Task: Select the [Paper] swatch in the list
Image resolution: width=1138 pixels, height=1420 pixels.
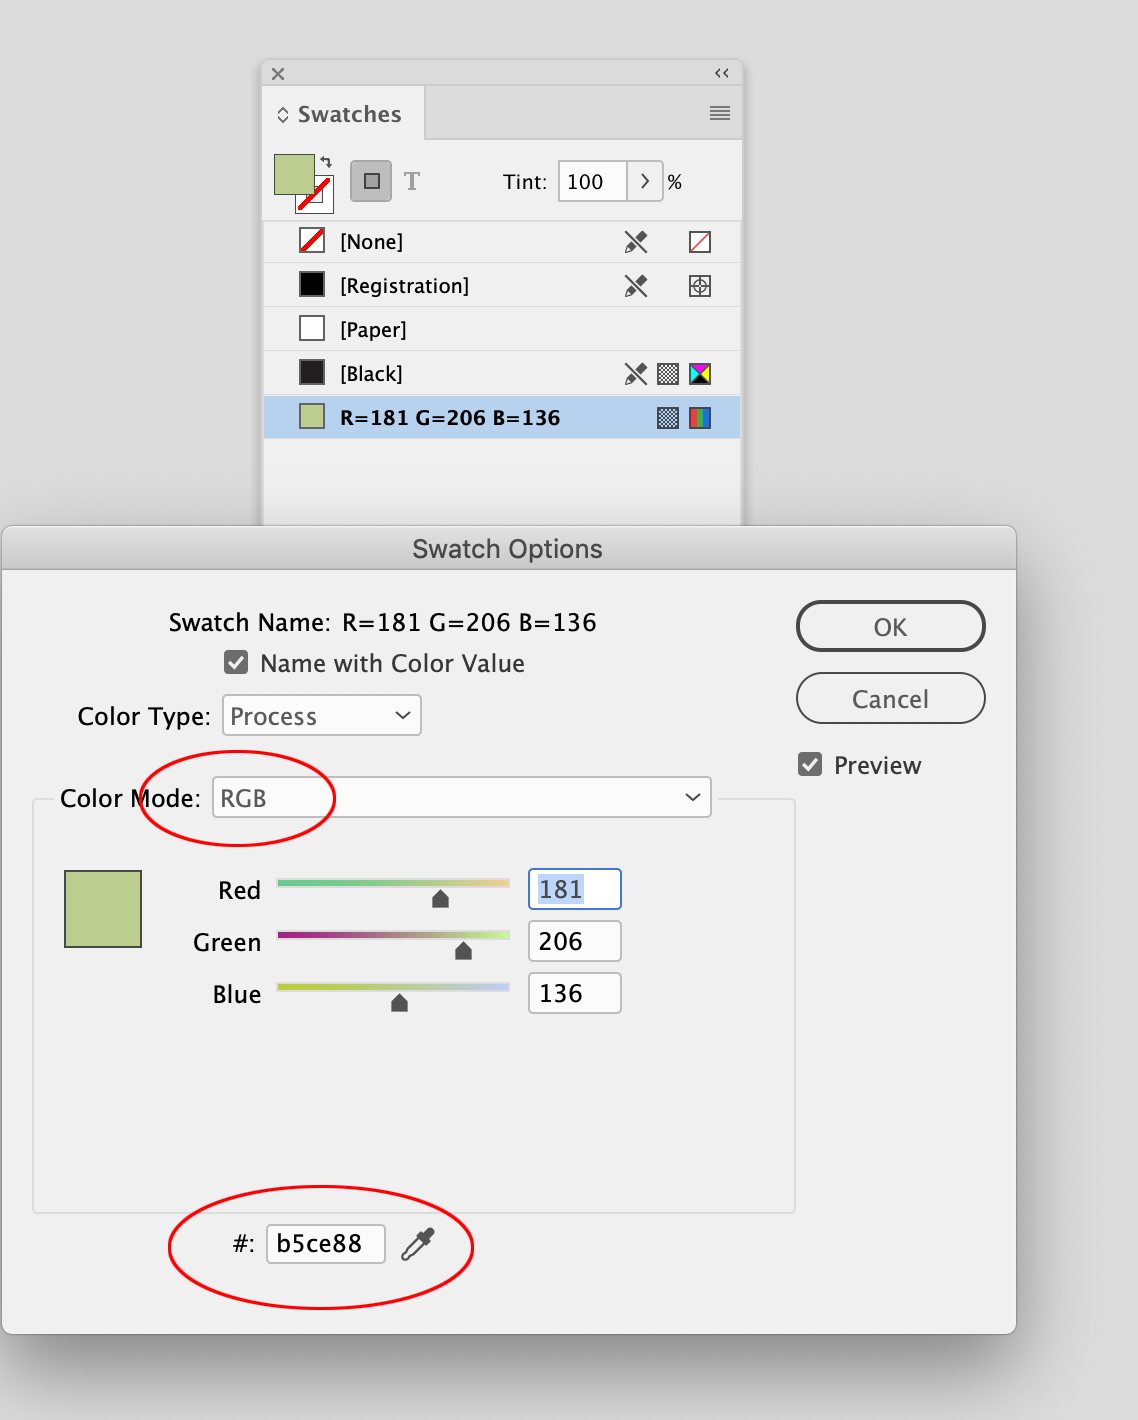Action: coord(374,329)
